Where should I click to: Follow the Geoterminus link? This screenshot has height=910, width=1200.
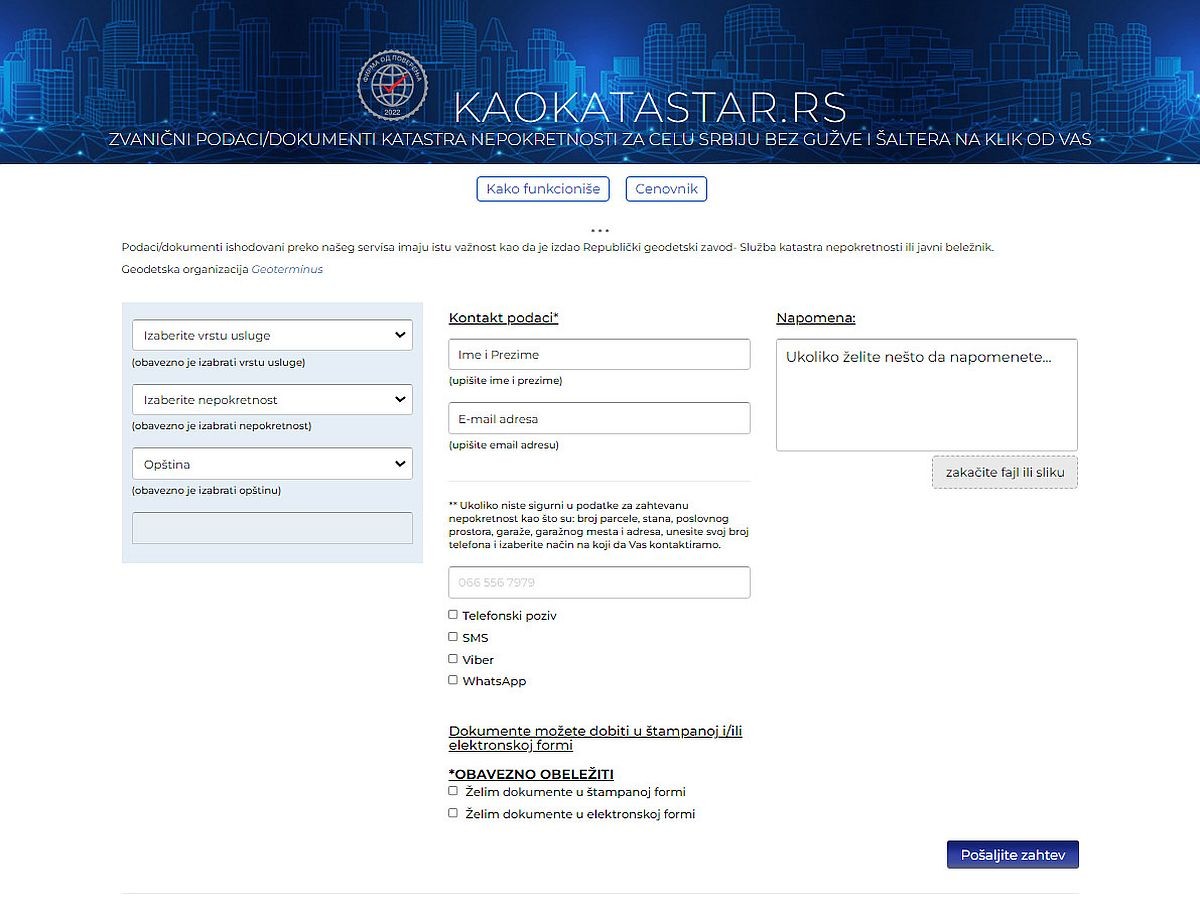click(x=287, y=269)
